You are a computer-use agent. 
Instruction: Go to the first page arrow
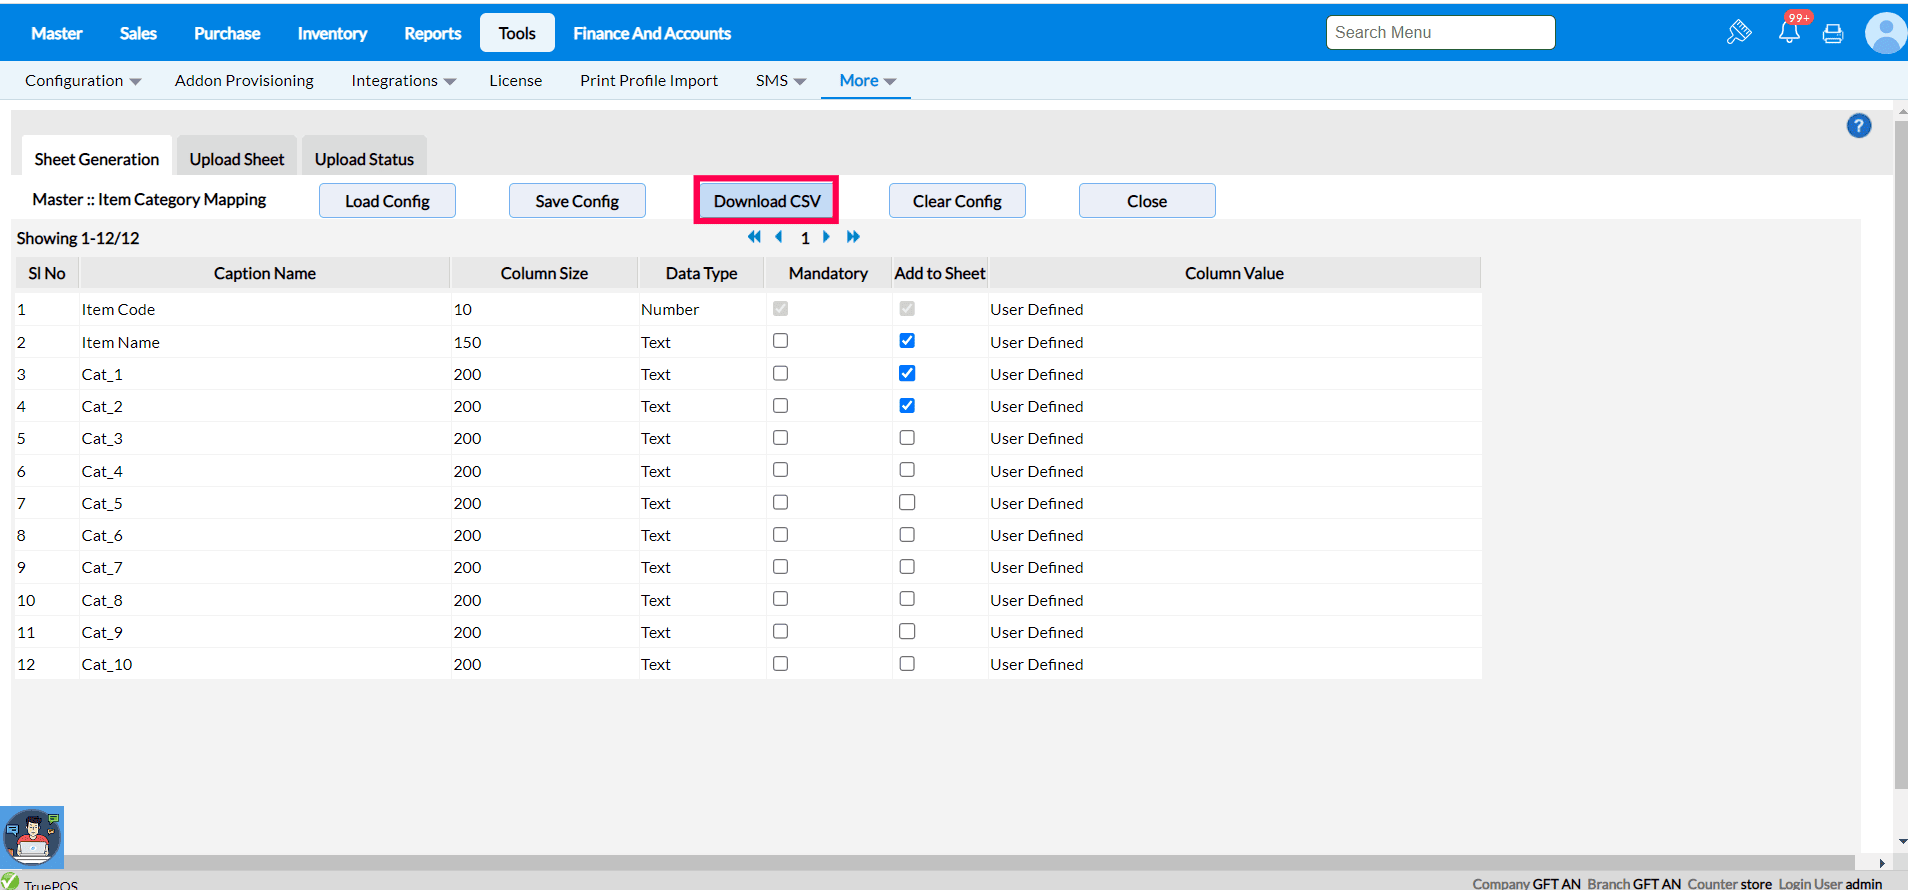coord(754,237)
